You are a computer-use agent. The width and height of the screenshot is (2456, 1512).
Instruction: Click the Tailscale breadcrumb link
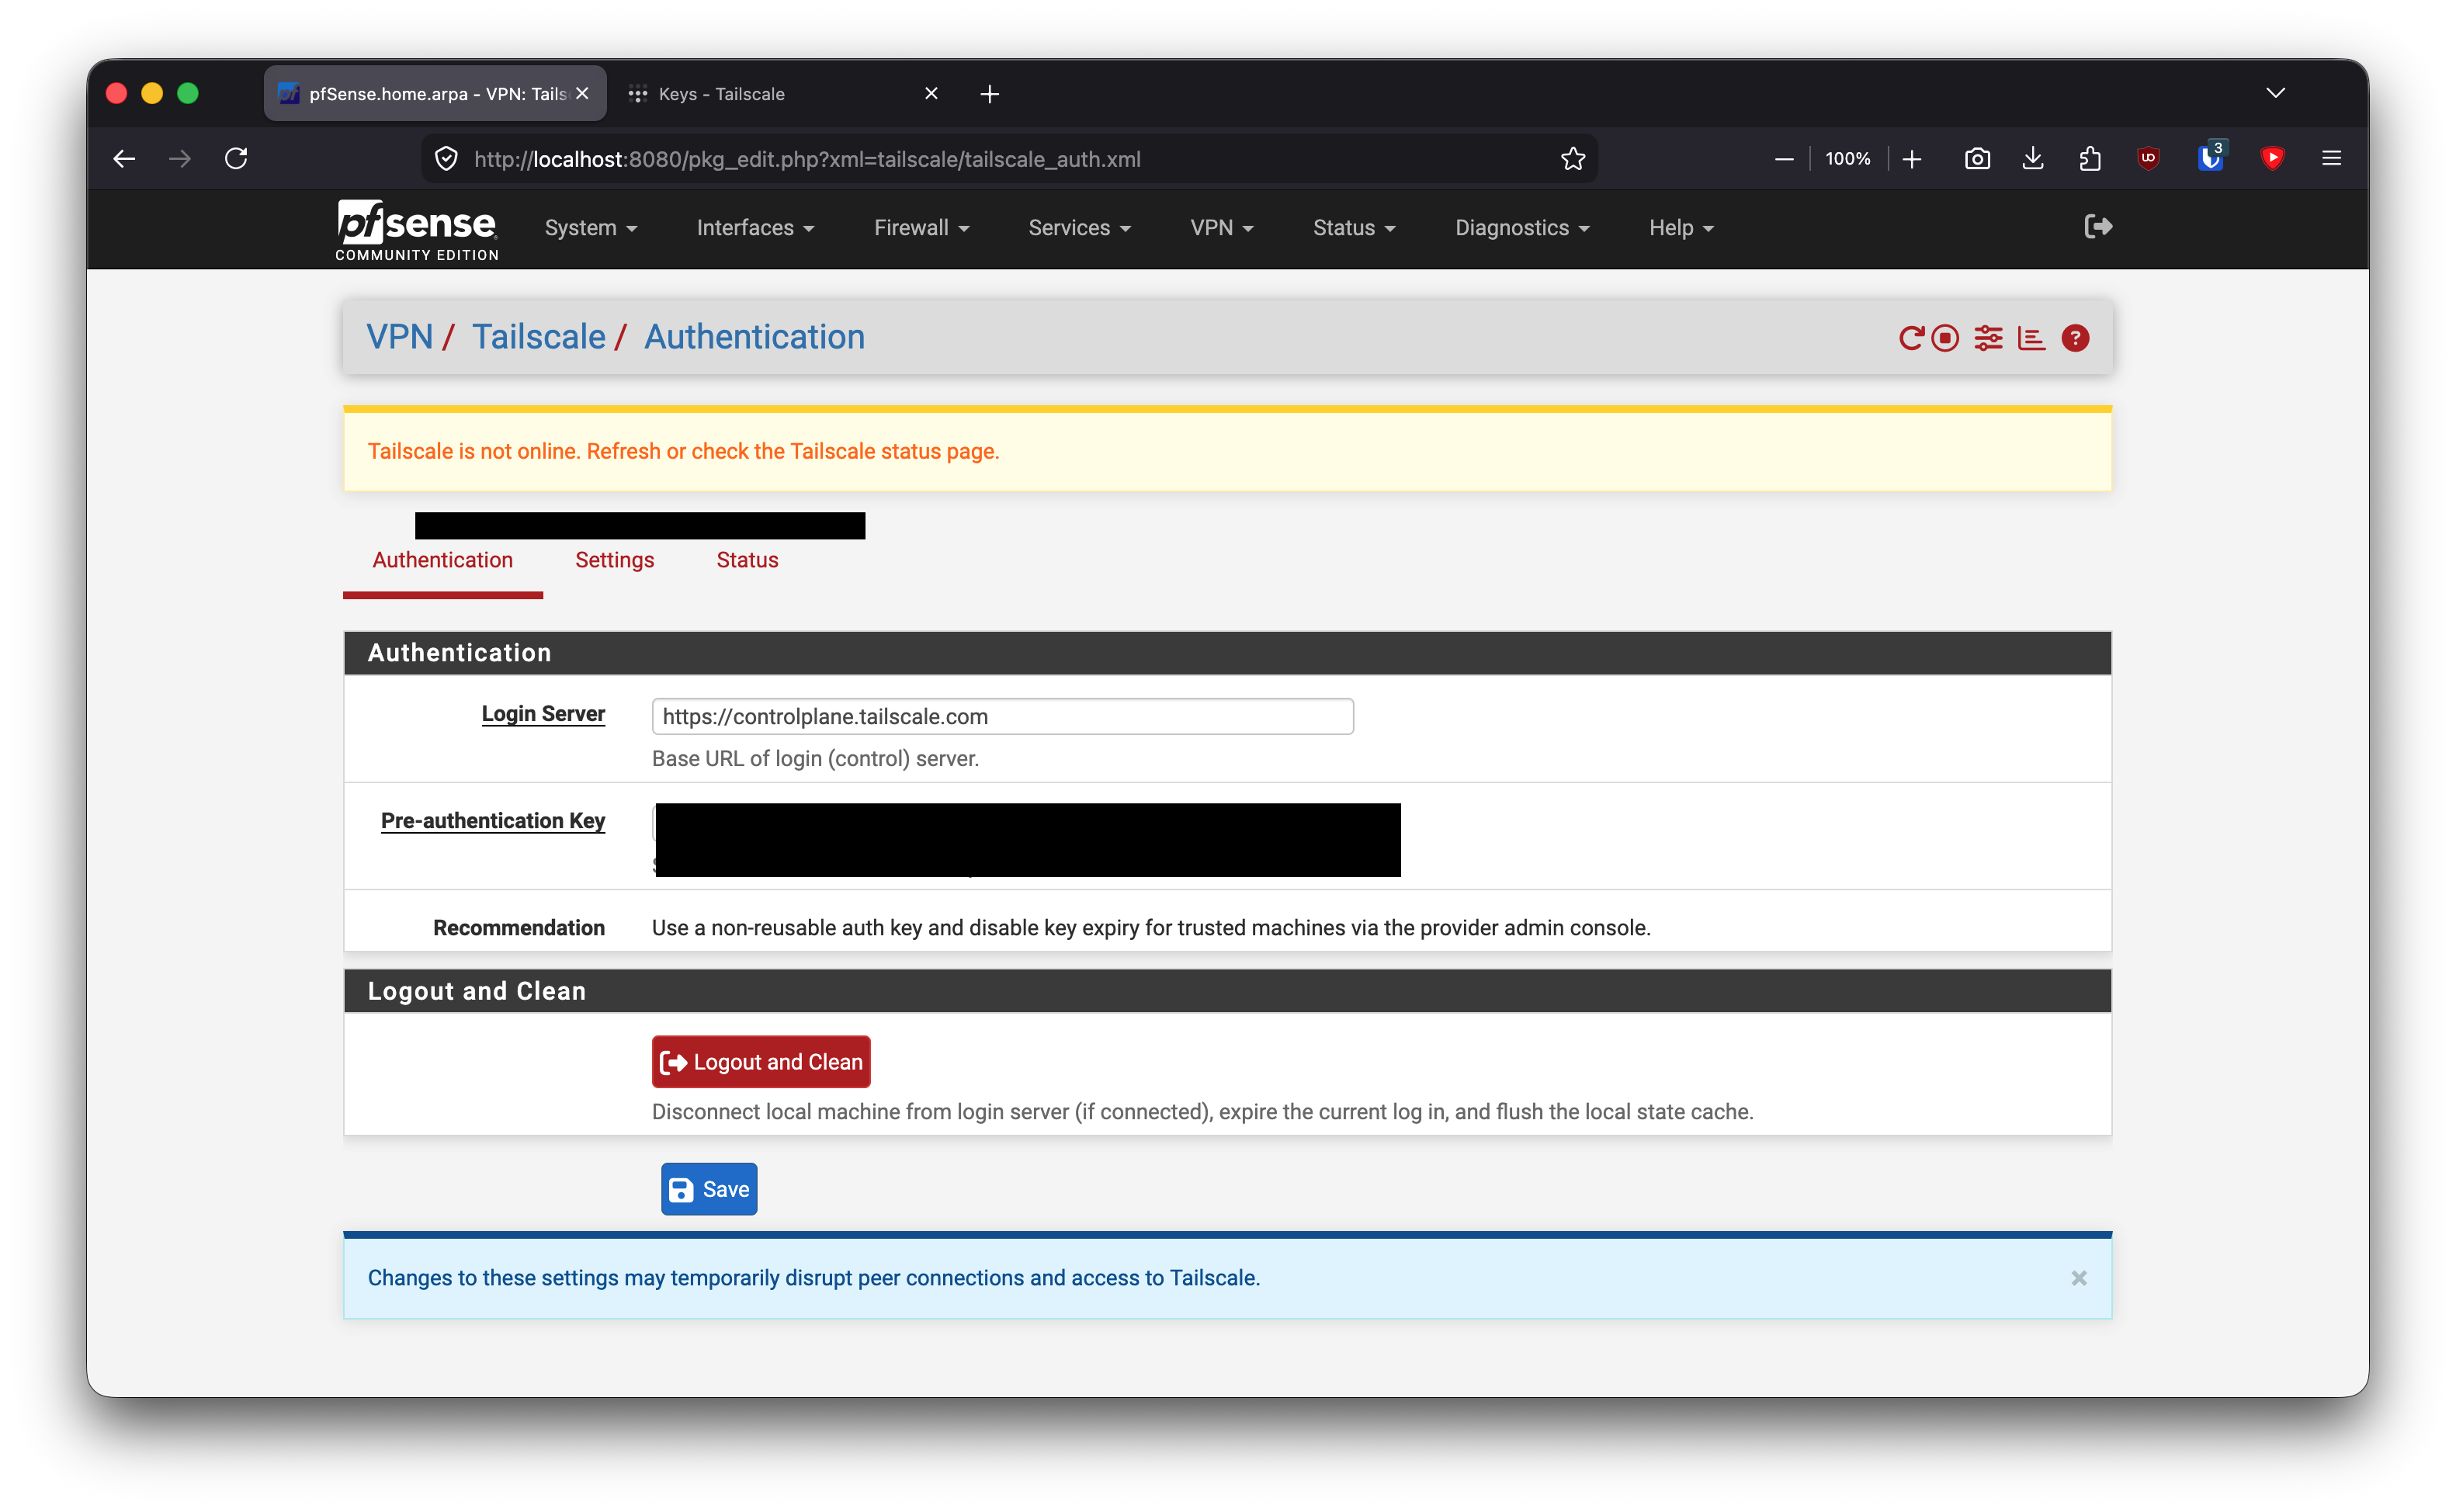[x=538, y=337]
